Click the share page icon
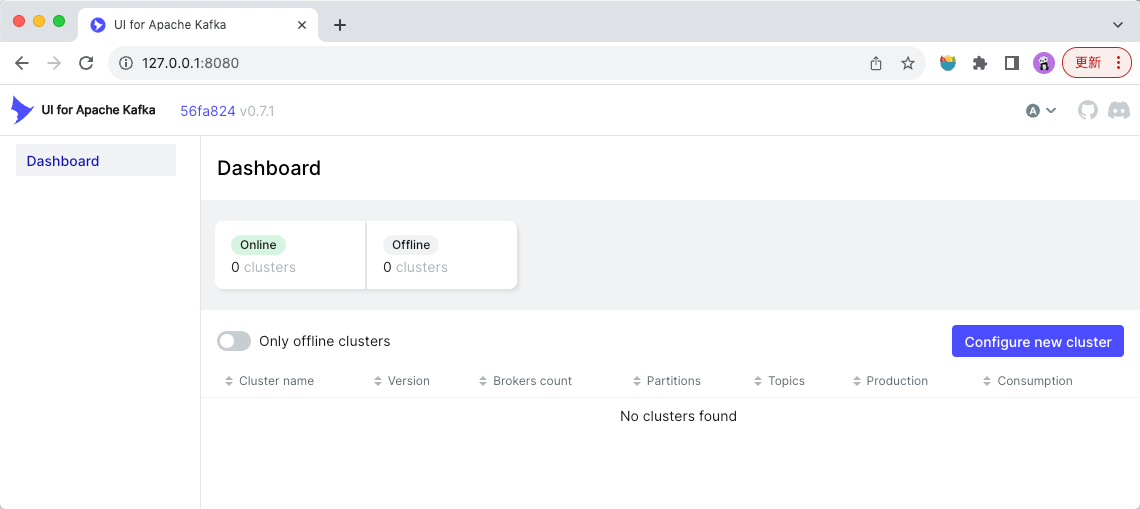 coord(876,63)
